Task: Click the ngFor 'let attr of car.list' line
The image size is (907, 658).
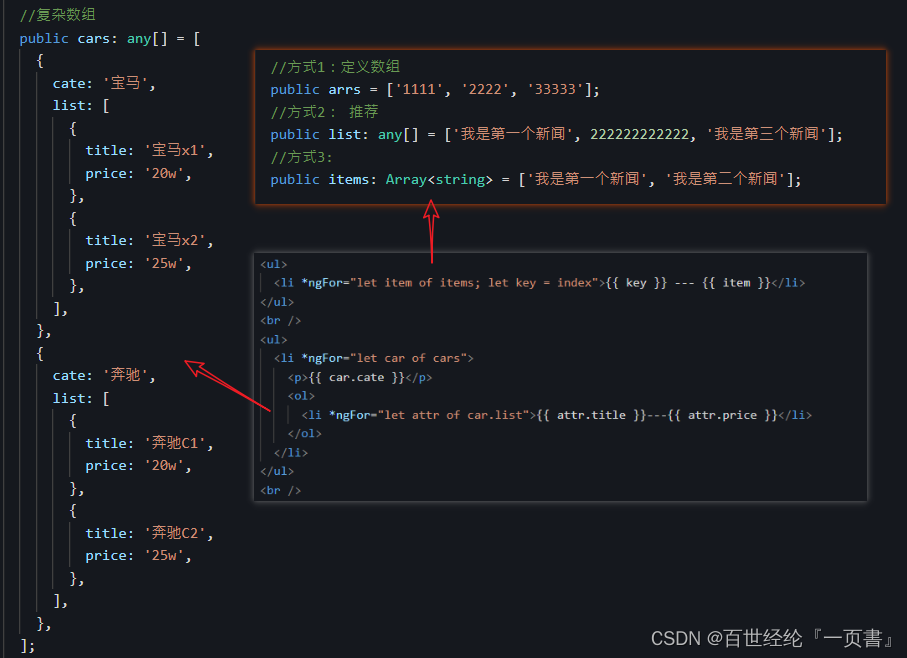Action: pyautogui.click(x=556, y=415)
